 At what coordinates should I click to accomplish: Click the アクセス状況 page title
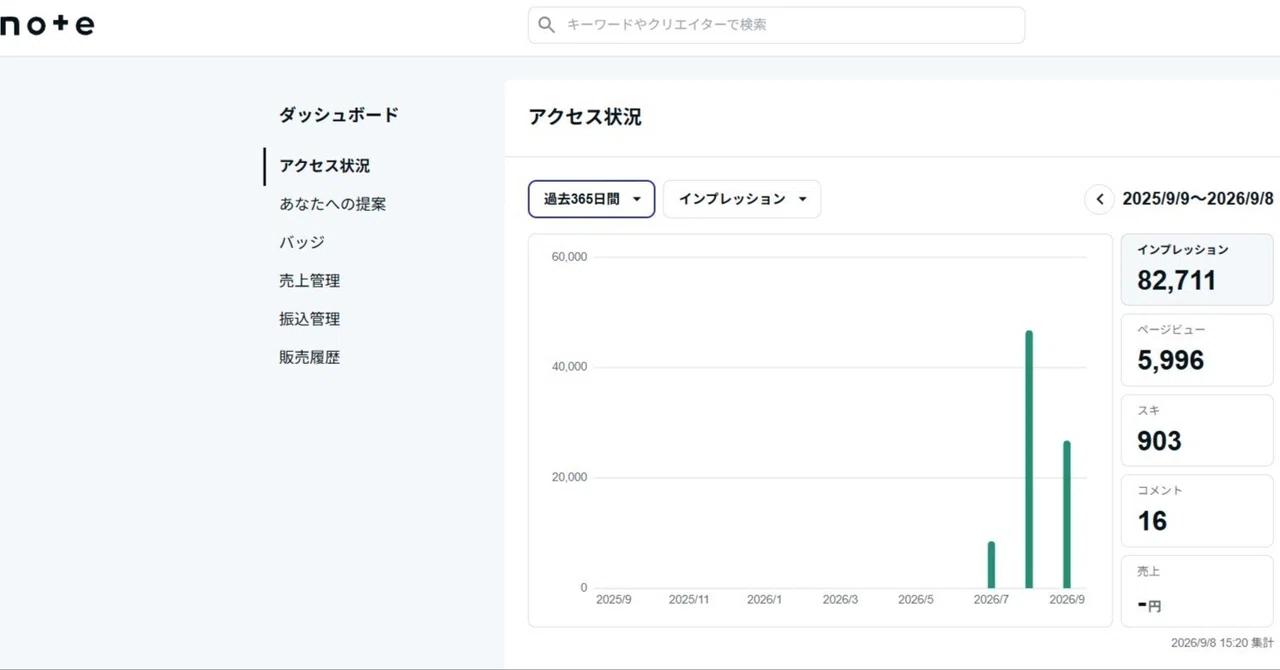pos(585,117)
